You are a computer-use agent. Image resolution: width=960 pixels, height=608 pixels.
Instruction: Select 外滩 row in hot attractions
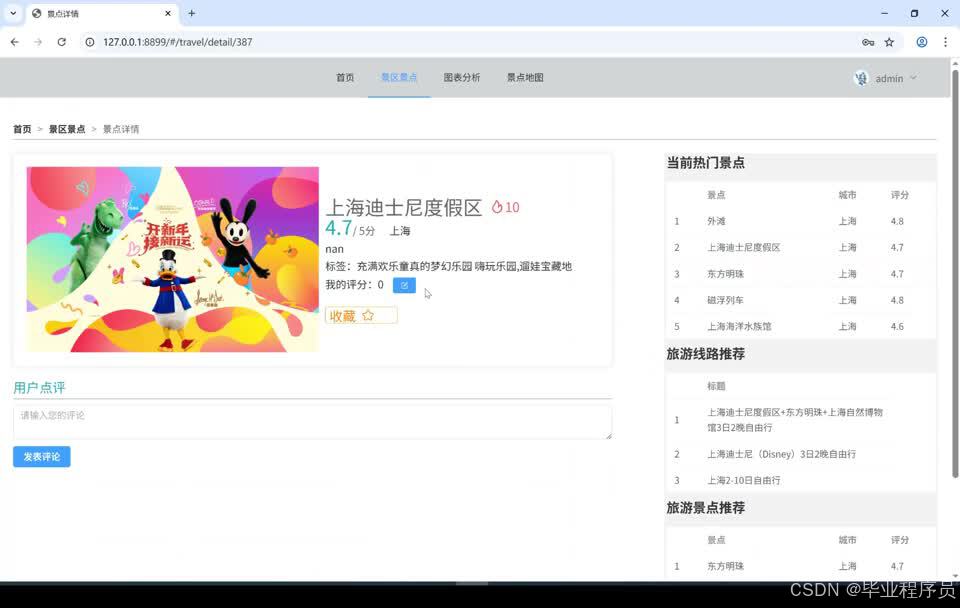tap(800, 221)
